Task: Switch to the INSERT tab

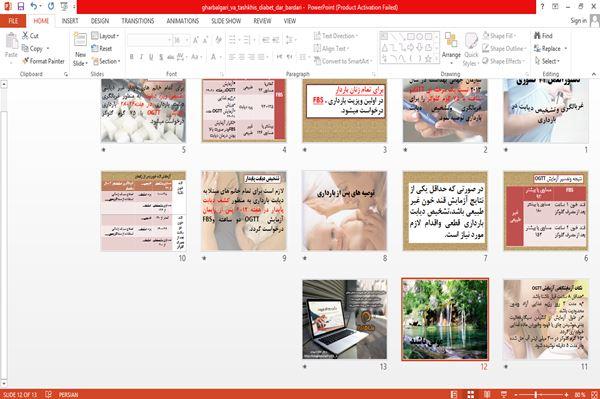Action: [x=70, y=21]
